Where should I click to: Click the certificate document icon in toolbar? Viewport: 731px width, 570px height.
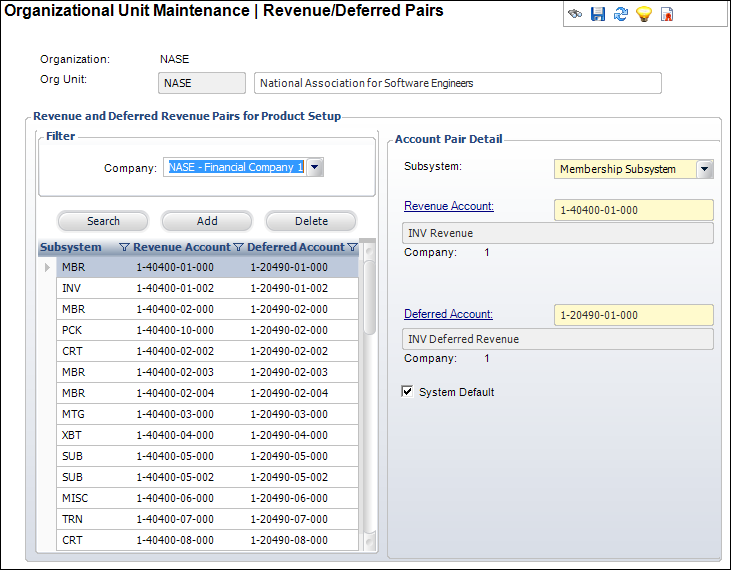pyautogui.click(x=667, y=14)
